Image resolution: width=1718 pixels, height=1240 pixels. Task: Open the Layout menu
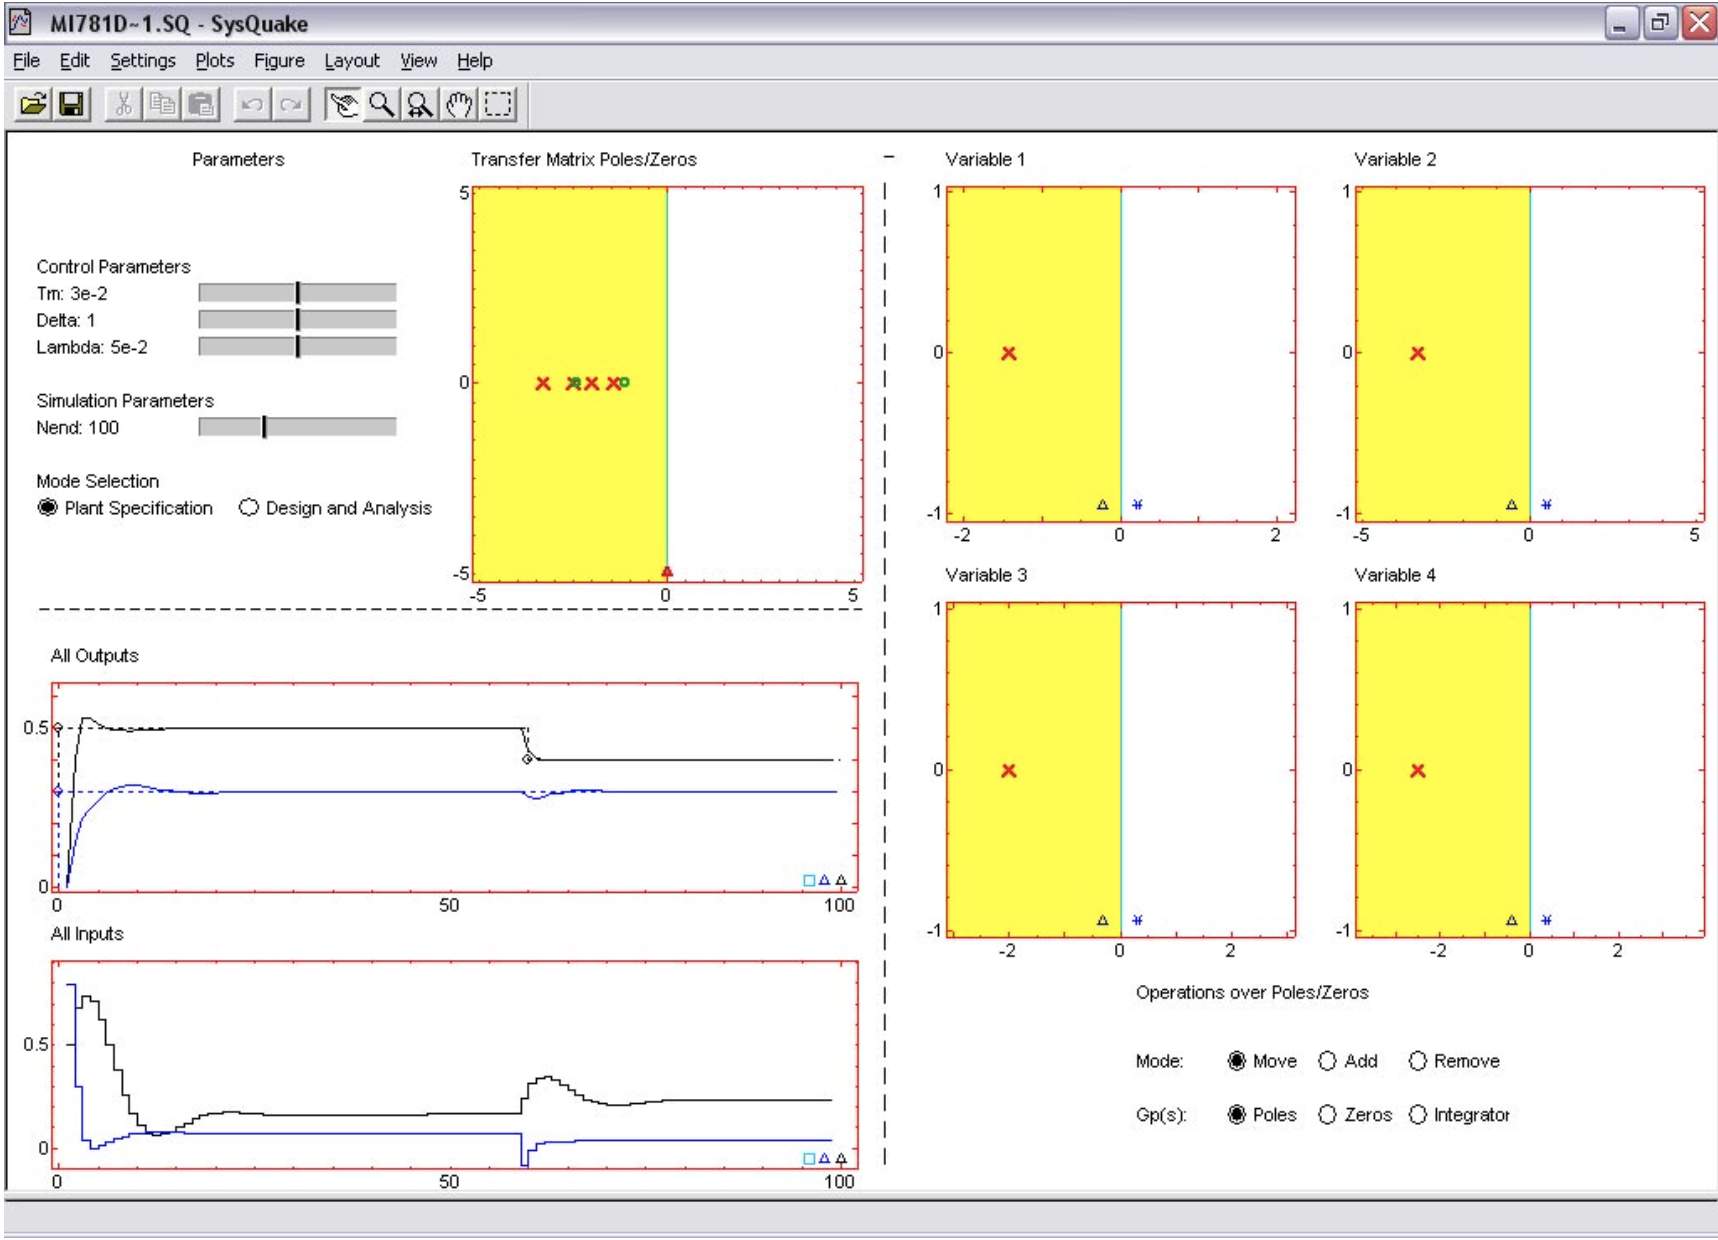click(x=351, y=61)
